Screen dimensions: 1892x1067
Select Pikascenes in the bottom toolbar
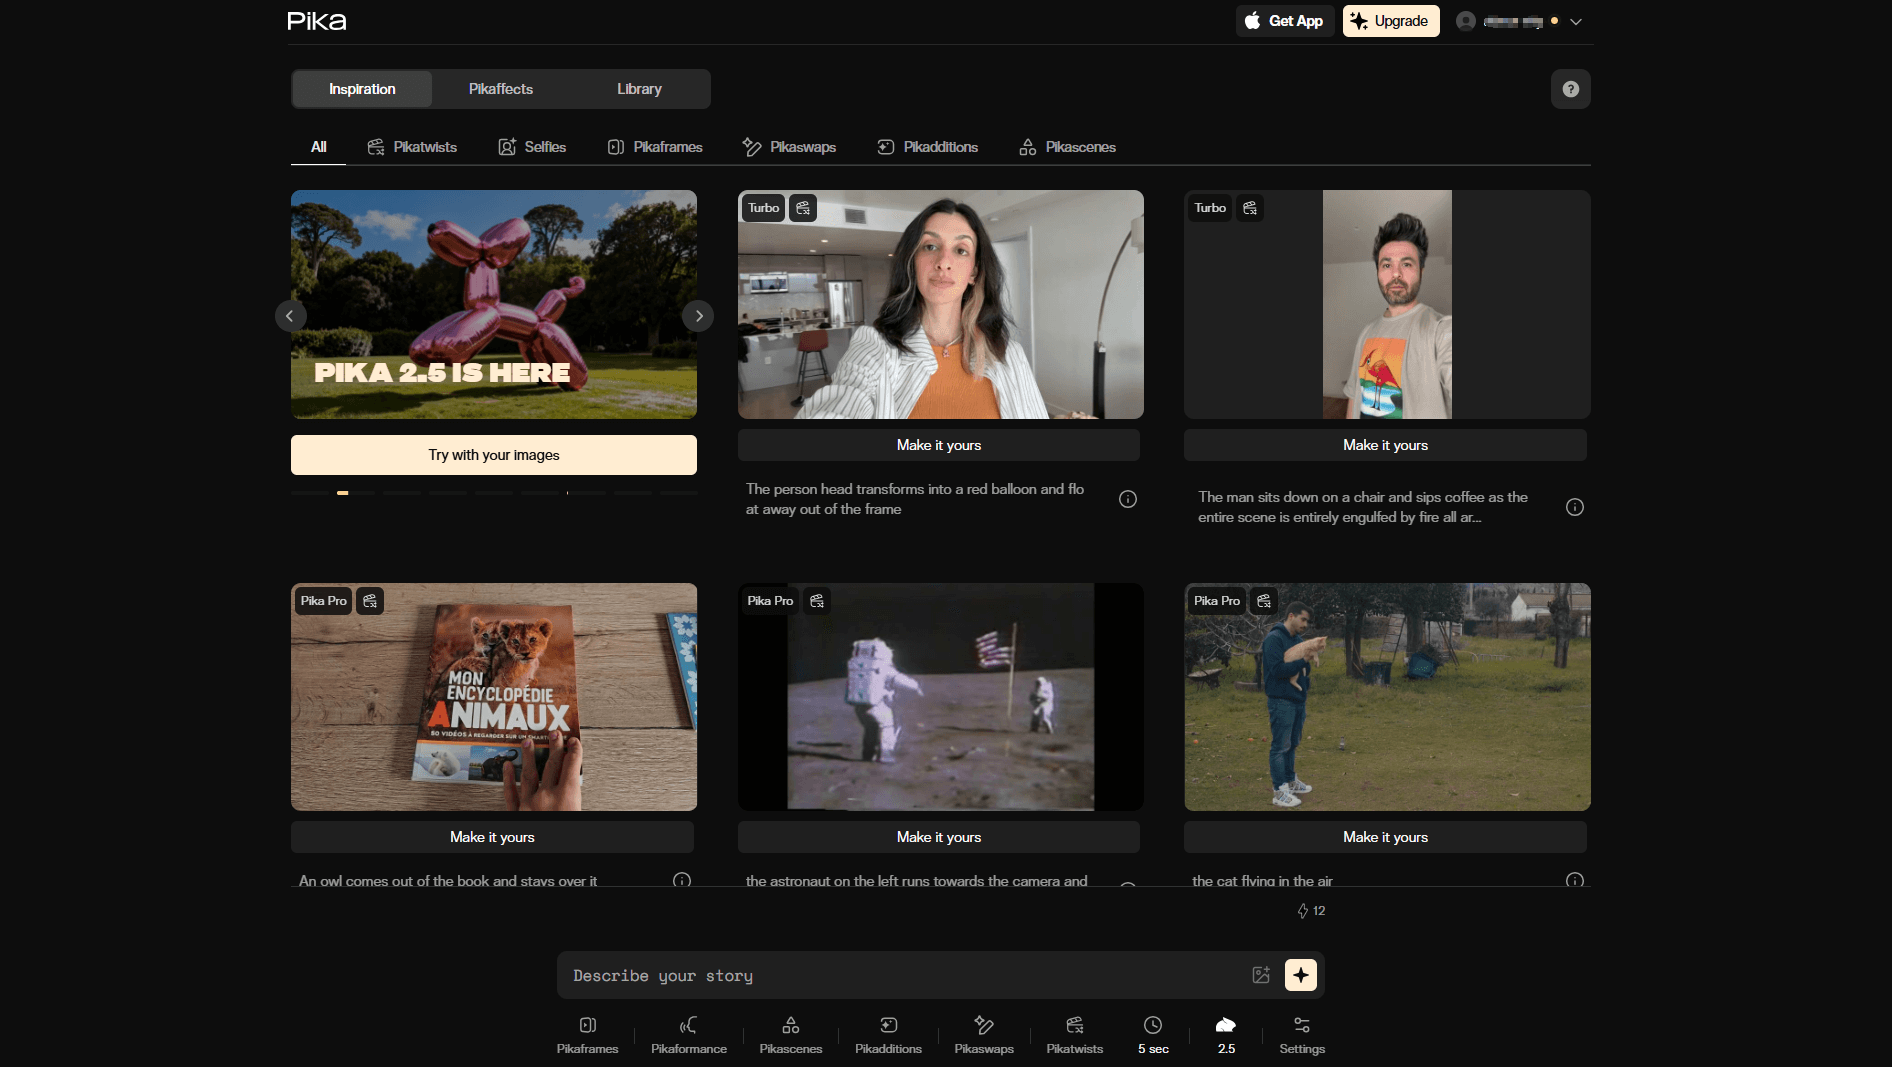(x=790, y=1035)
